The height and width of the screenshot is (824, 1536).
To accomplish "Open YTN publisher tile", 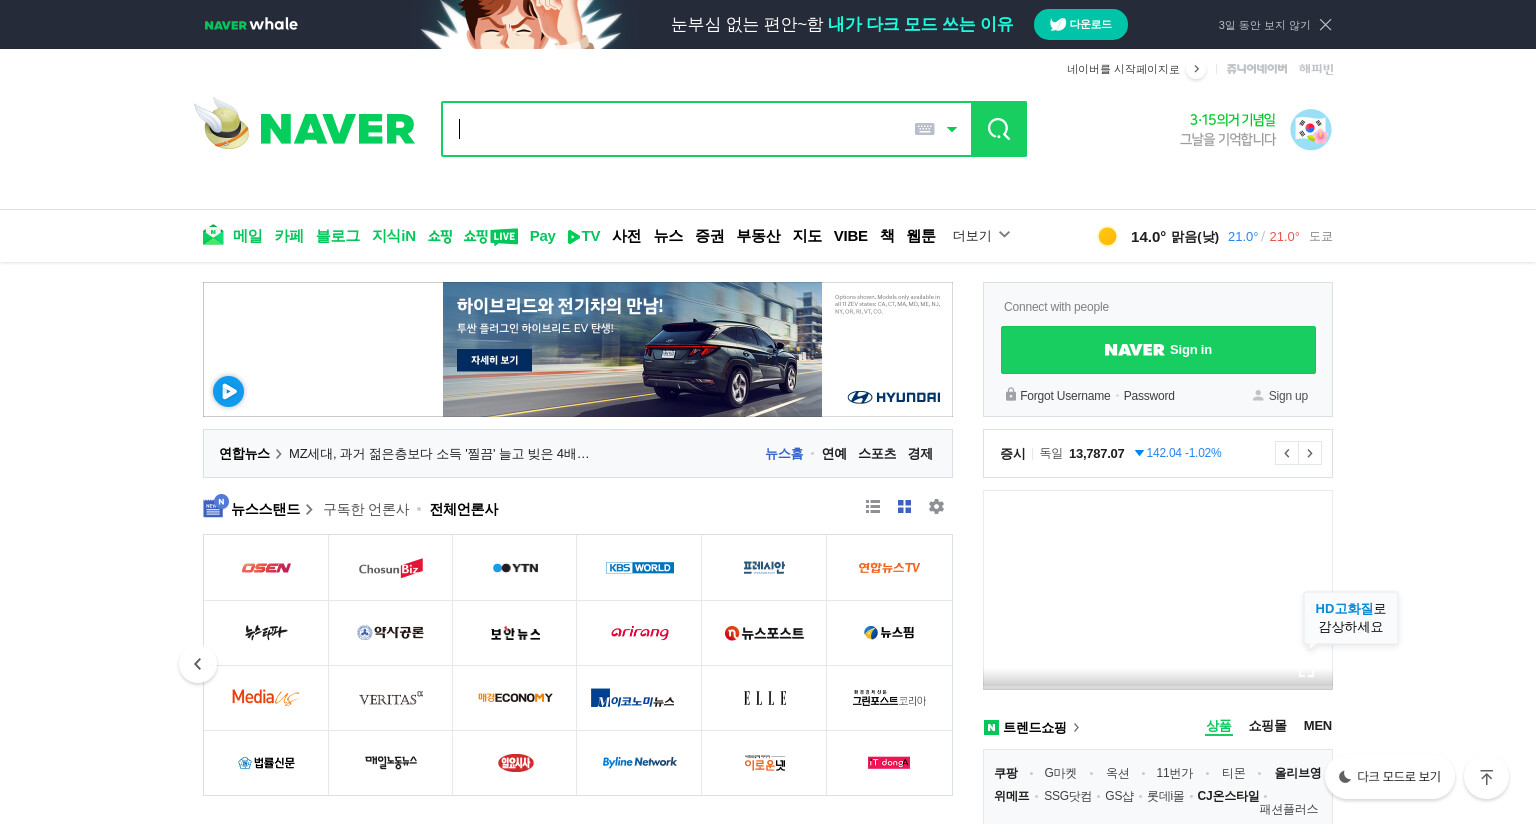I will pos(515,568).
